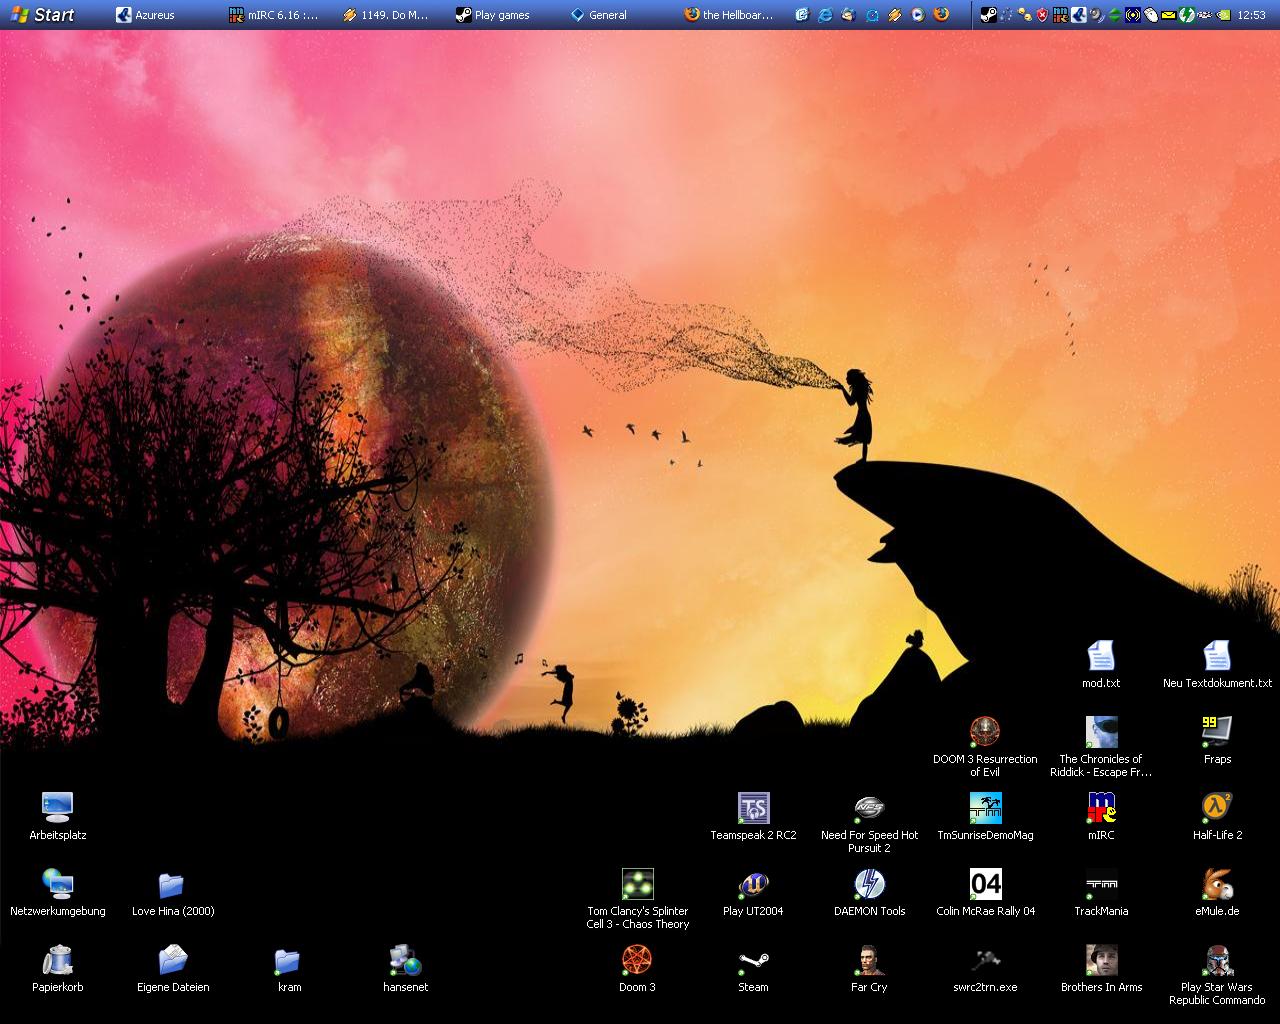The width and height of the screenshot is (1280, 1024).
Task: Launch Far Cry from the desktop
Action: [869, 961]
